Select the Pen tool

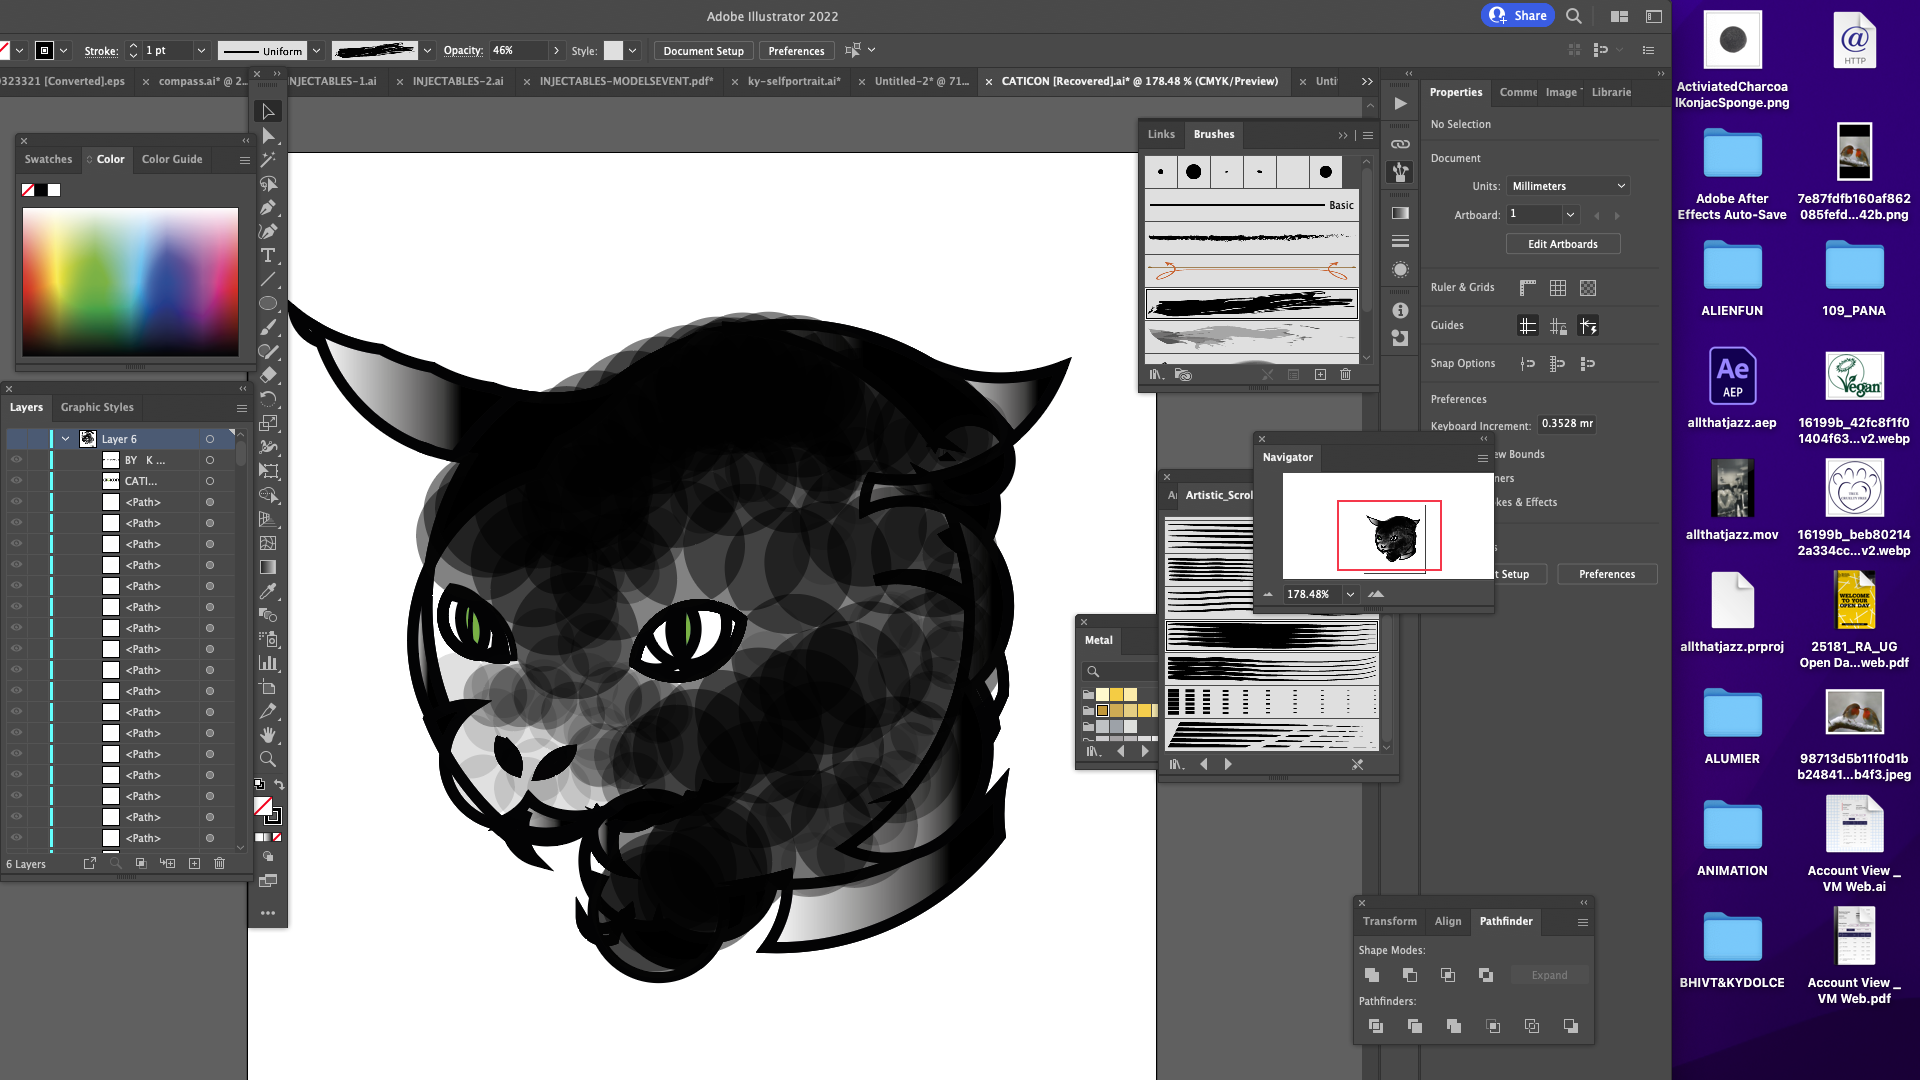click(268, 207)
